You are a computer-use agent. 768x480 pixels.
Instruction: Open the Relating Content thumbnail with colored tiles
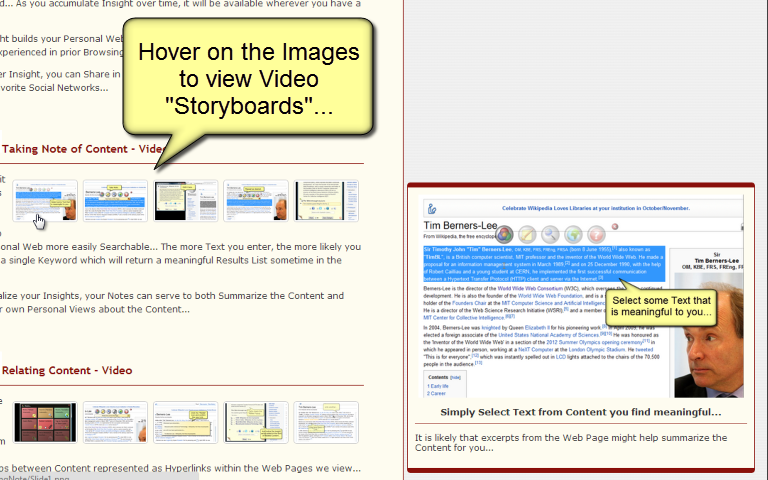45,422
